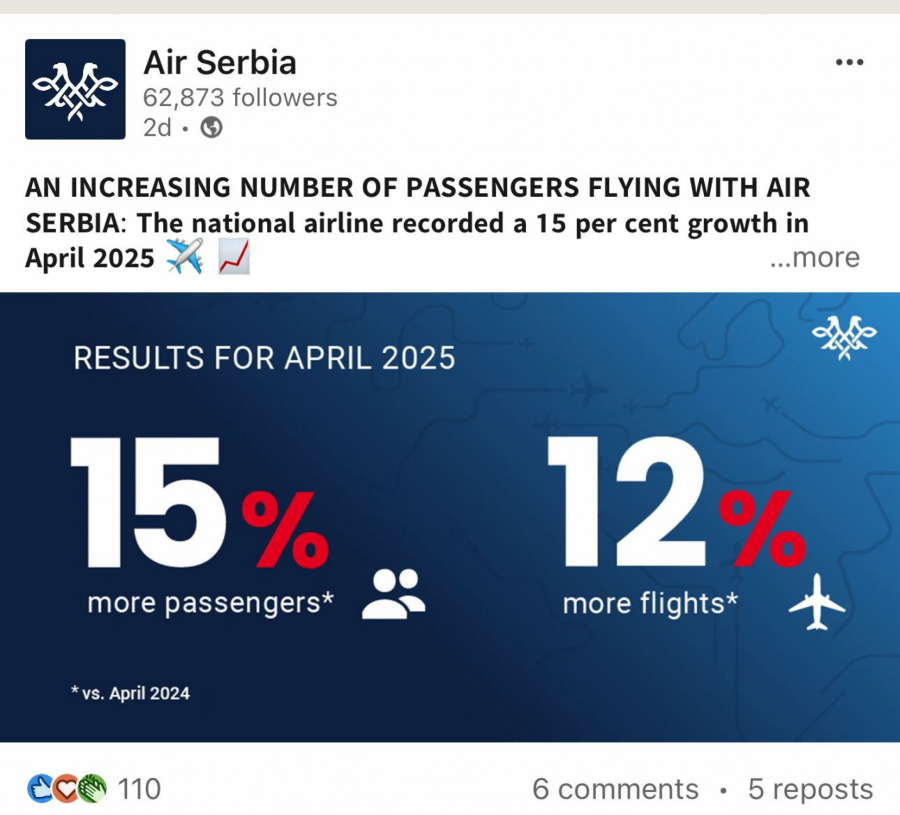Click the '2d' post timestamp
900x815 pixels.
[x=157, y=128]
